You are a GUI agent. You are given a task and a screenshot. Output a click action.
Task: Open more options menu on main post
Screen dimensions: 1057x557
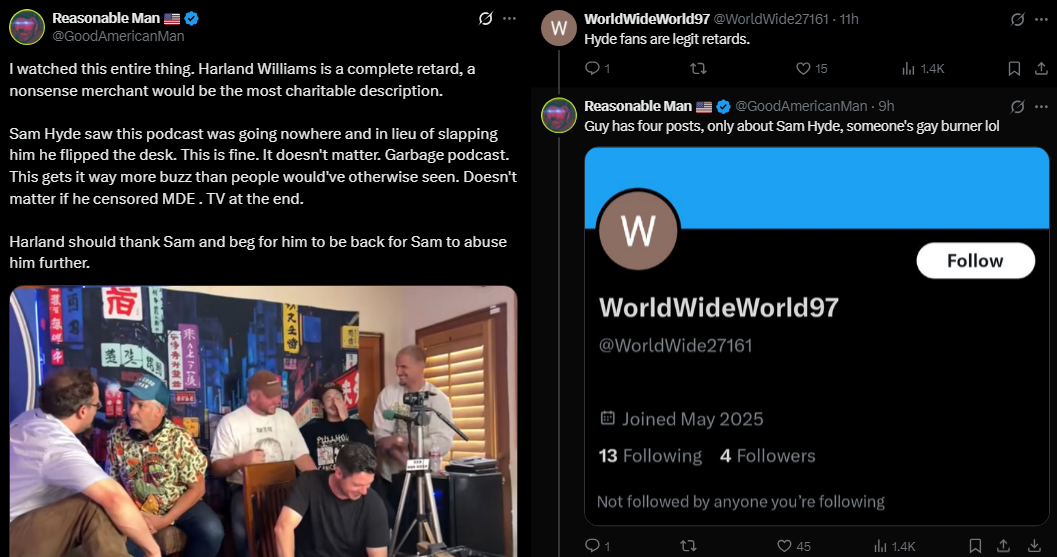(x=510, y=18)
